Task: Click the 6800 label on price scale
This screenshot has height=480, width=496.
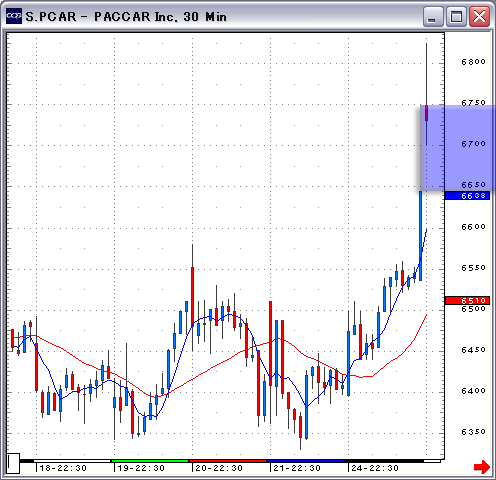Action: click(x=473, y=62)
